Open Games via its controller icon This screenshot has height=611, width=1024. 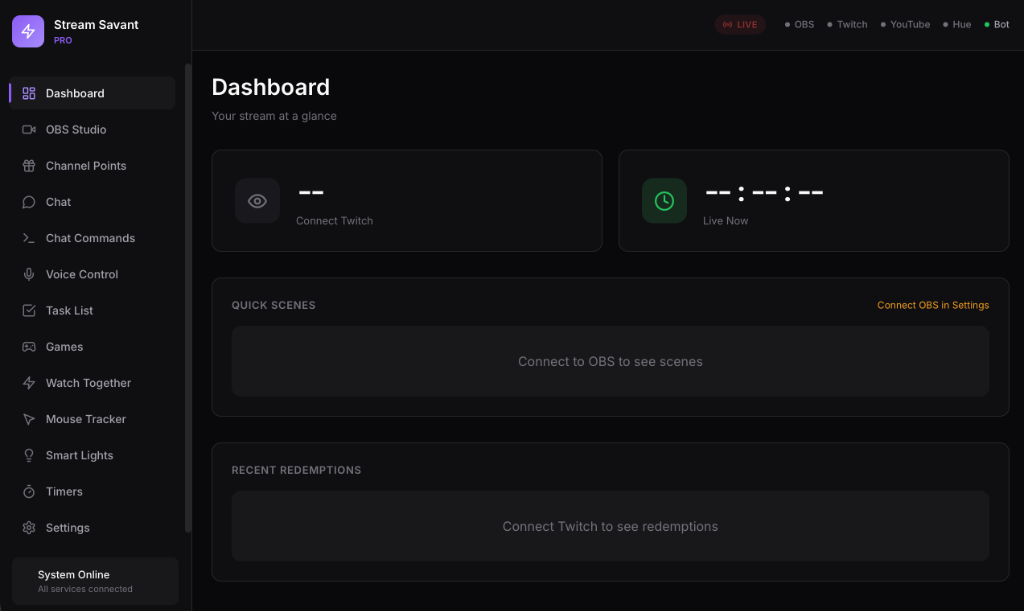[29, 346]
